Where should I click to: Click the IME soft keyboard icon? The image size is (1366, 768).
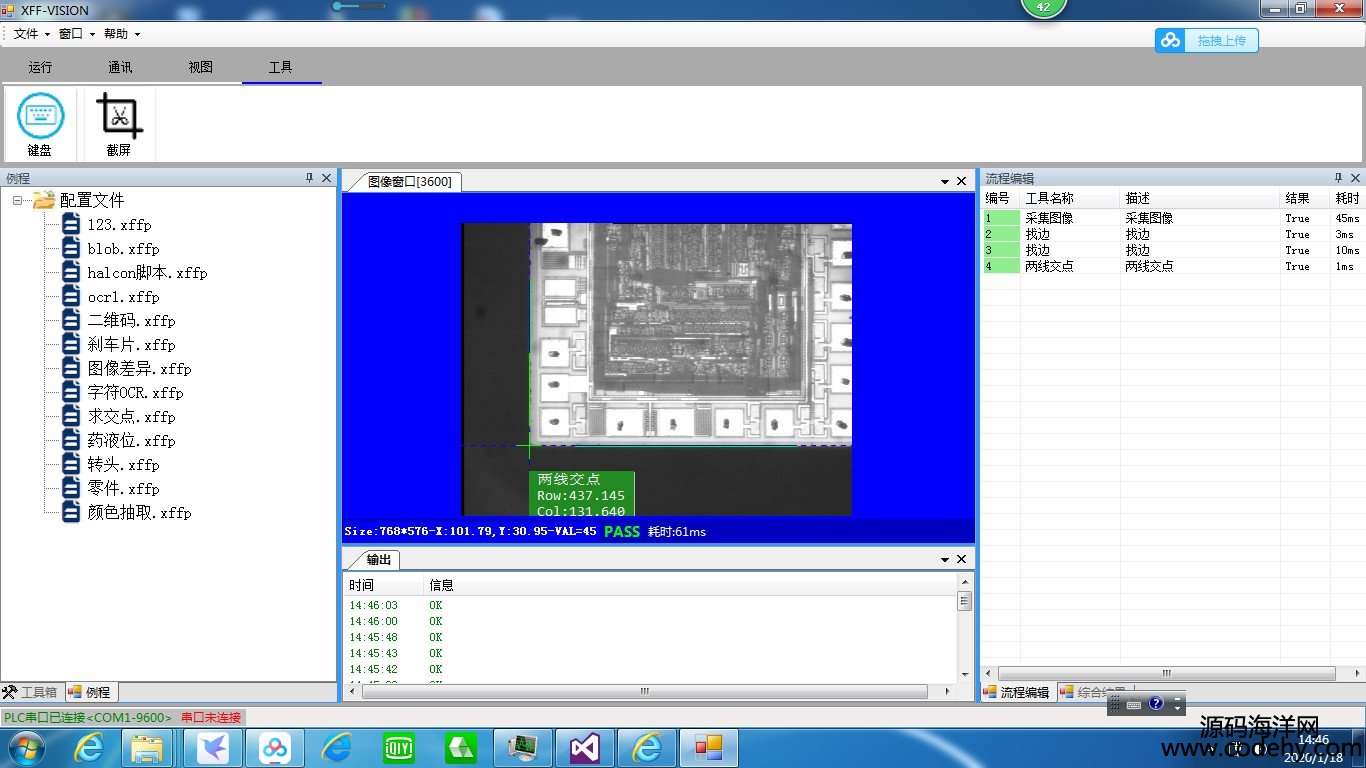[x=1134, y=705]
